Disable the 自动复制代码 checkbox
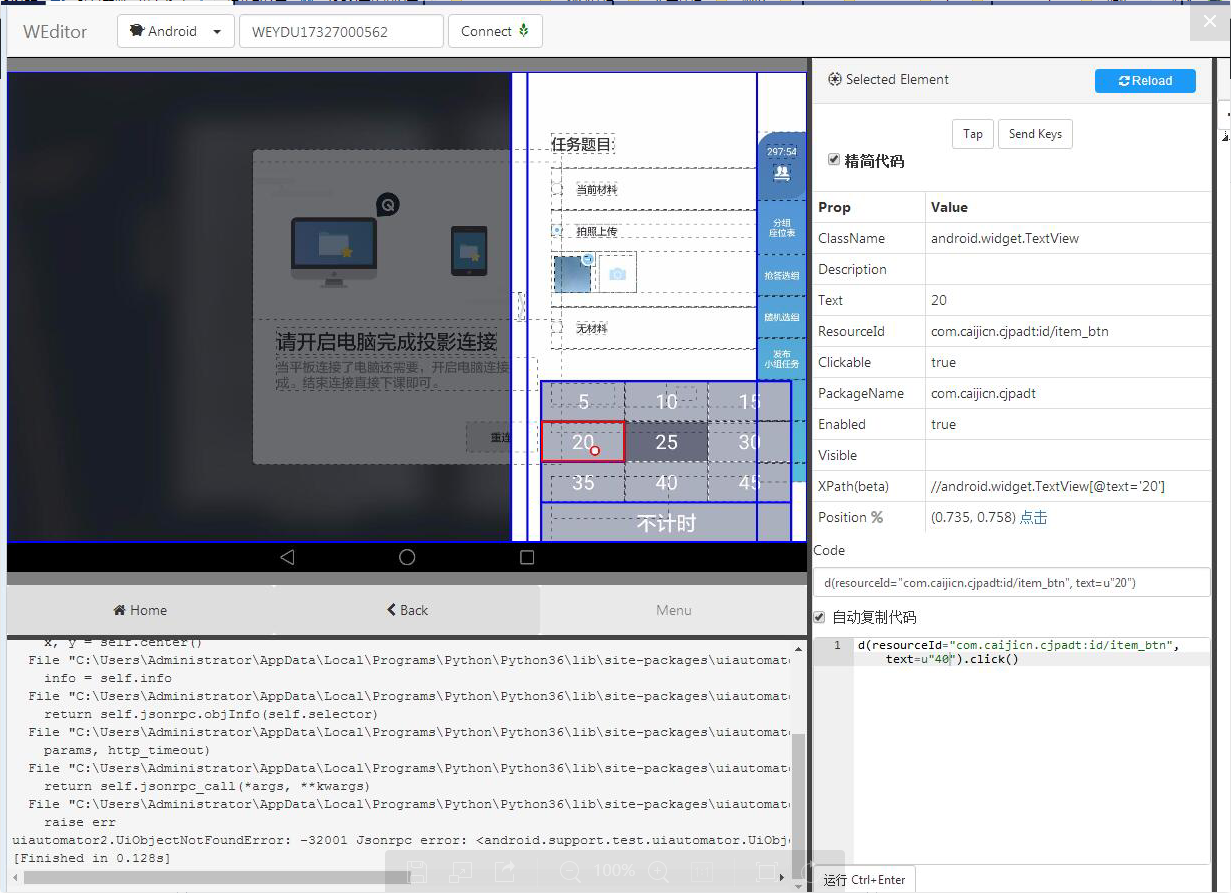 coord(820,616)
